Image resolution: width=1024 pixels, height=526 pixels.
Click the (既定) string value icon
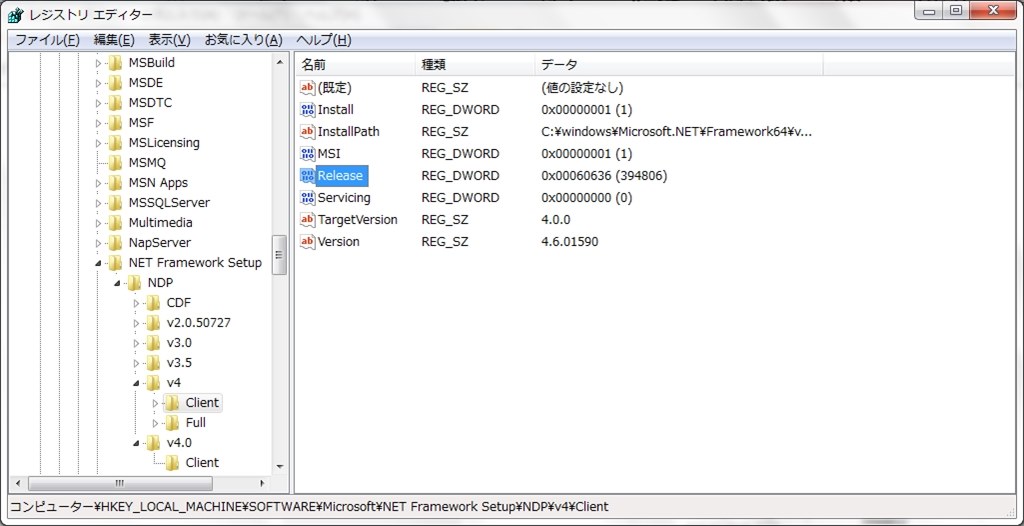tap(308, 88)
